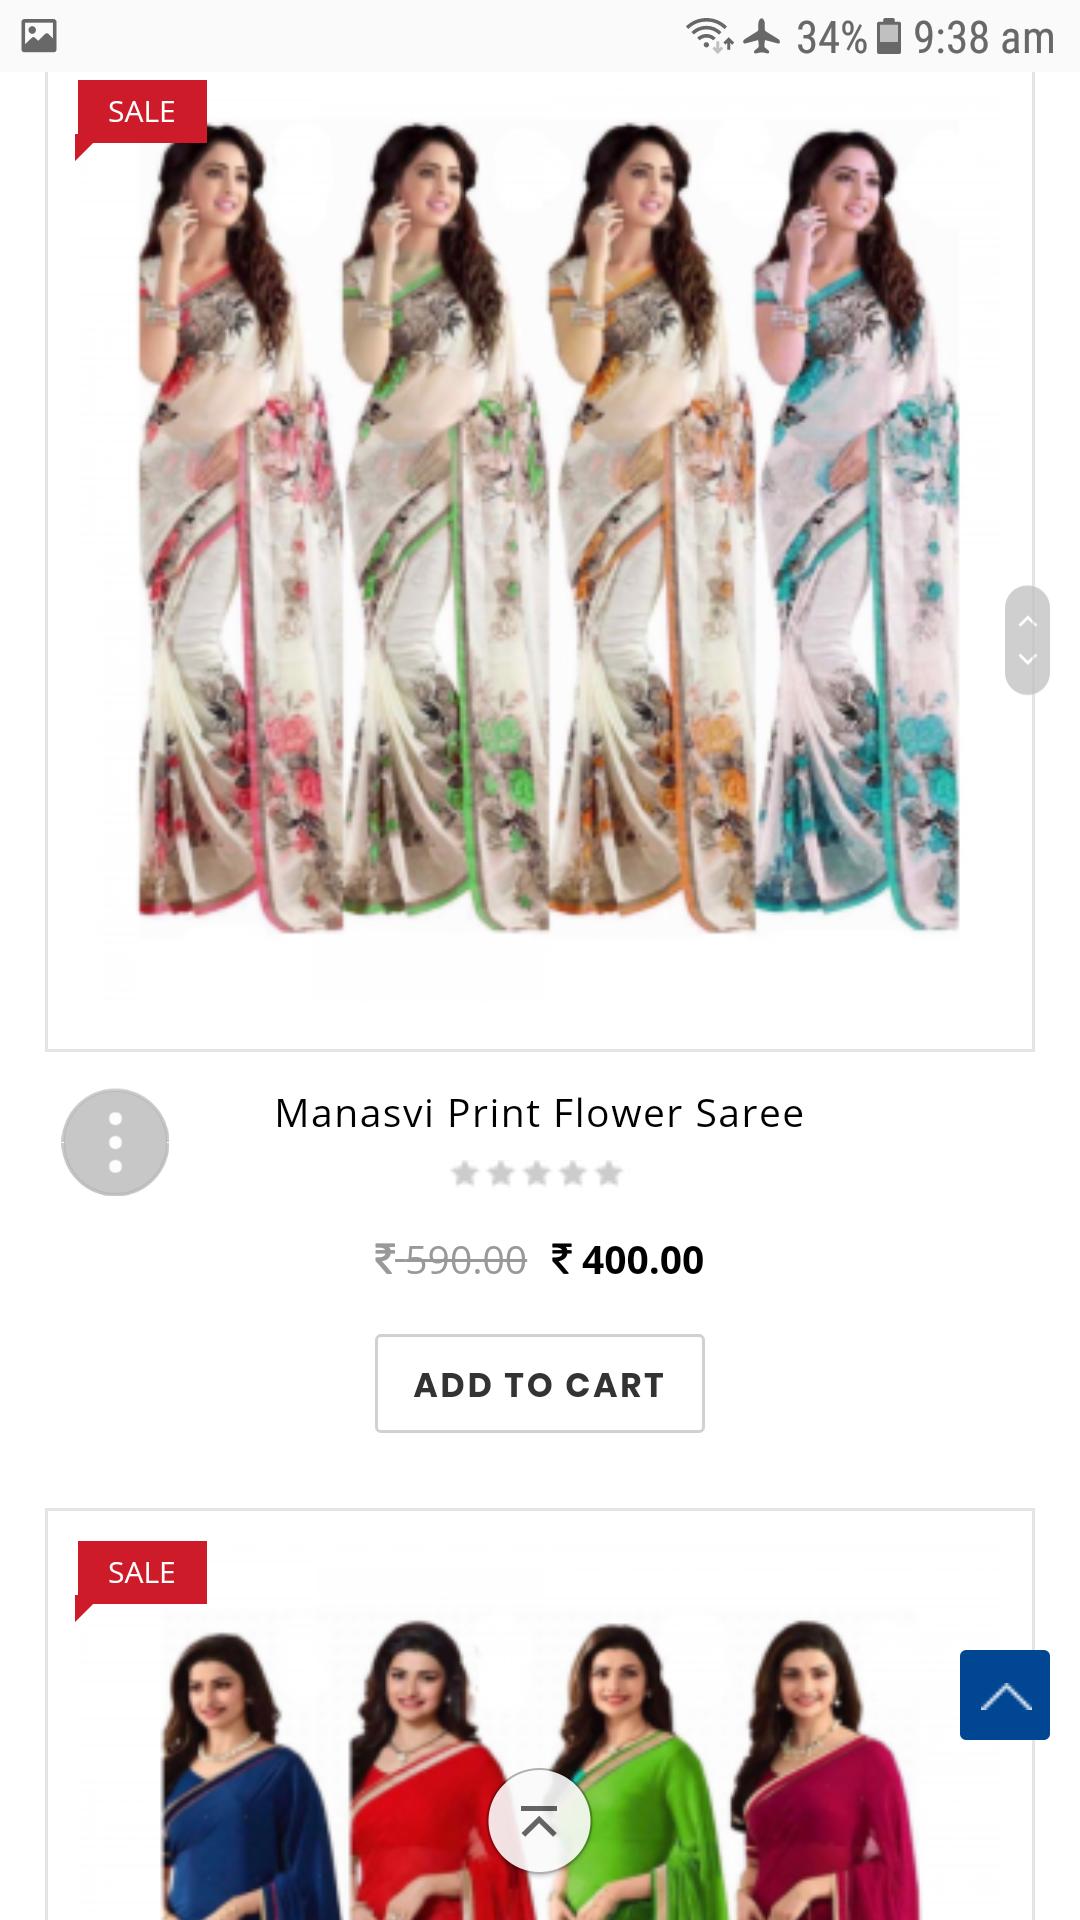Open the three-dot options menu beside product title
The height and width of the screenshot is (1920, 1080).
click(x=115, y=1142)
